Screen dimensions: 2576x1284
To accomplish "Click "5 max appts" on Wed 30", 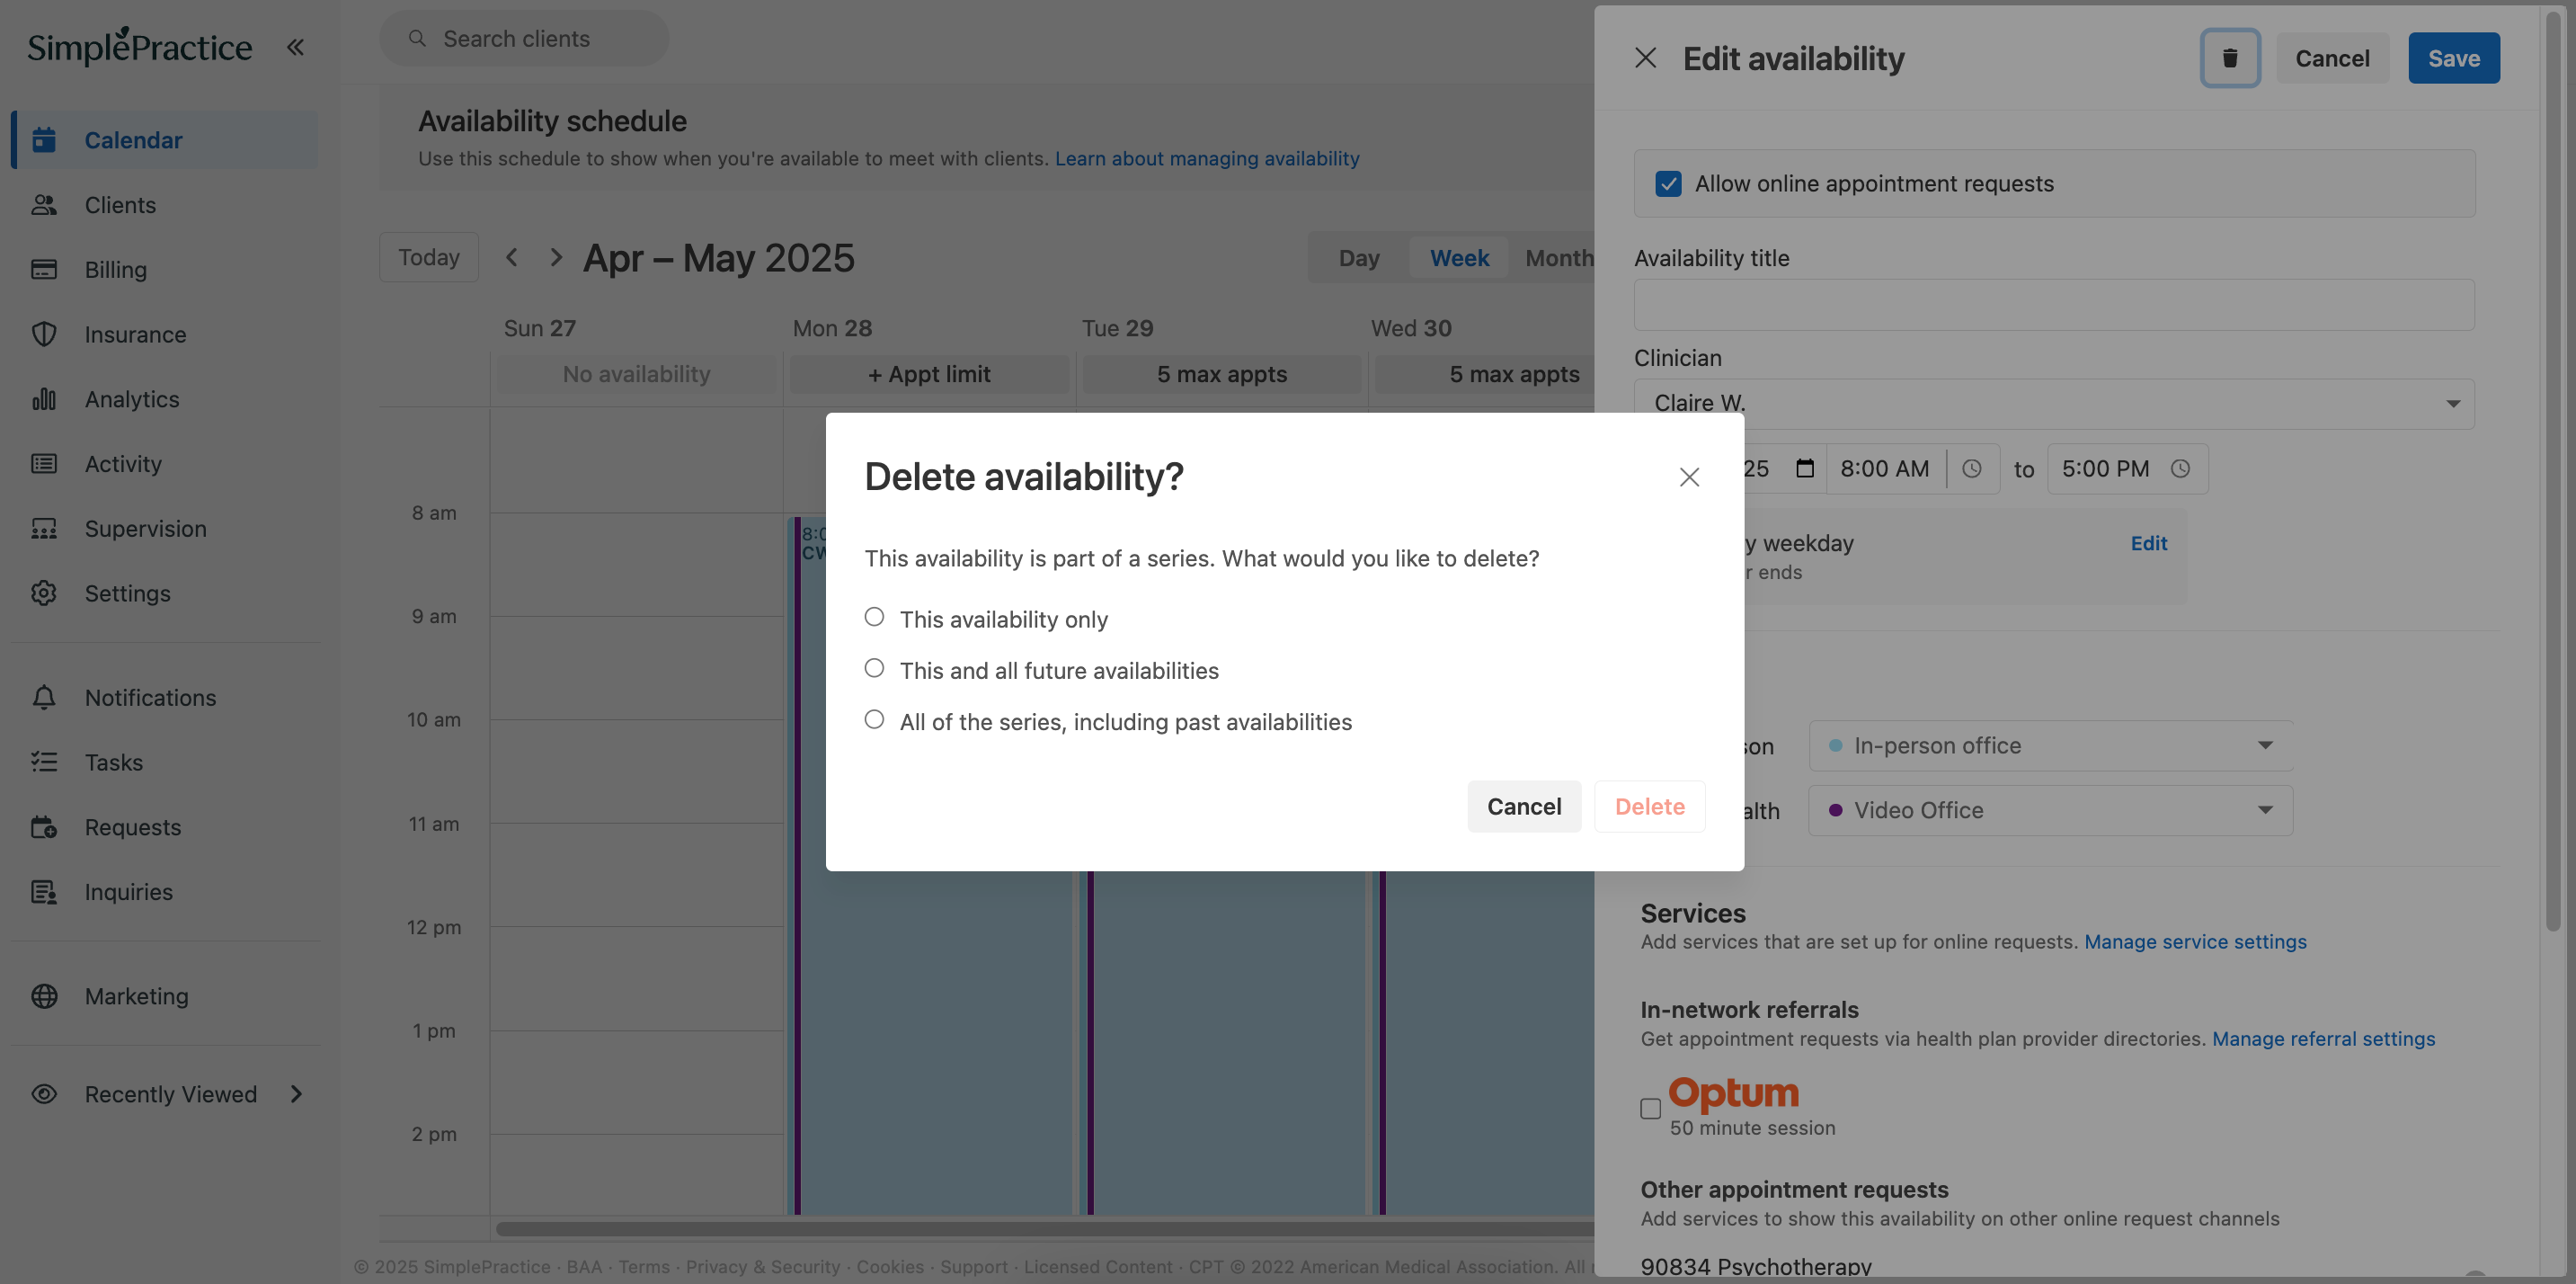I will (1485, 374).
